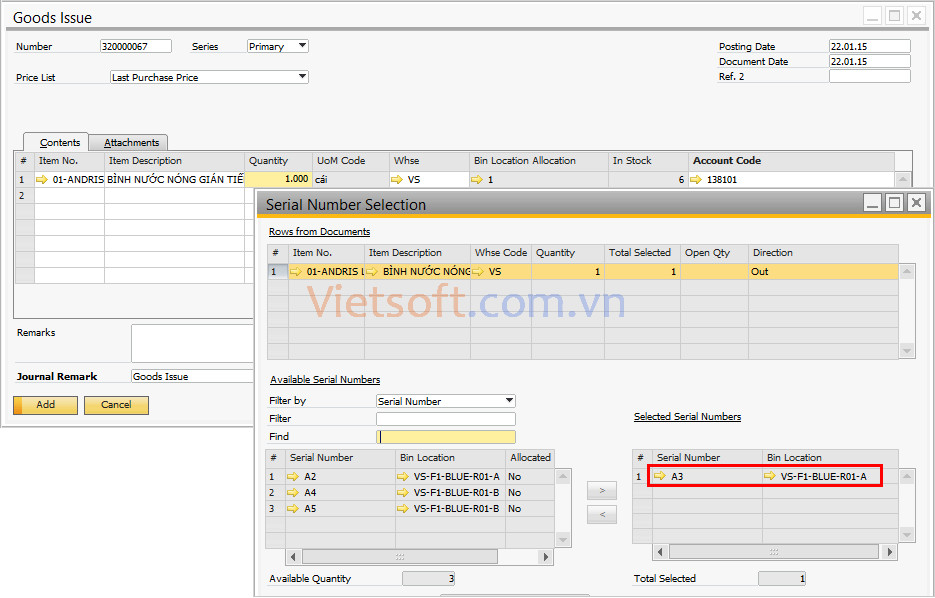Expand the Series Primary dropdown
The image size is (935, 598).
click(302, 46)
